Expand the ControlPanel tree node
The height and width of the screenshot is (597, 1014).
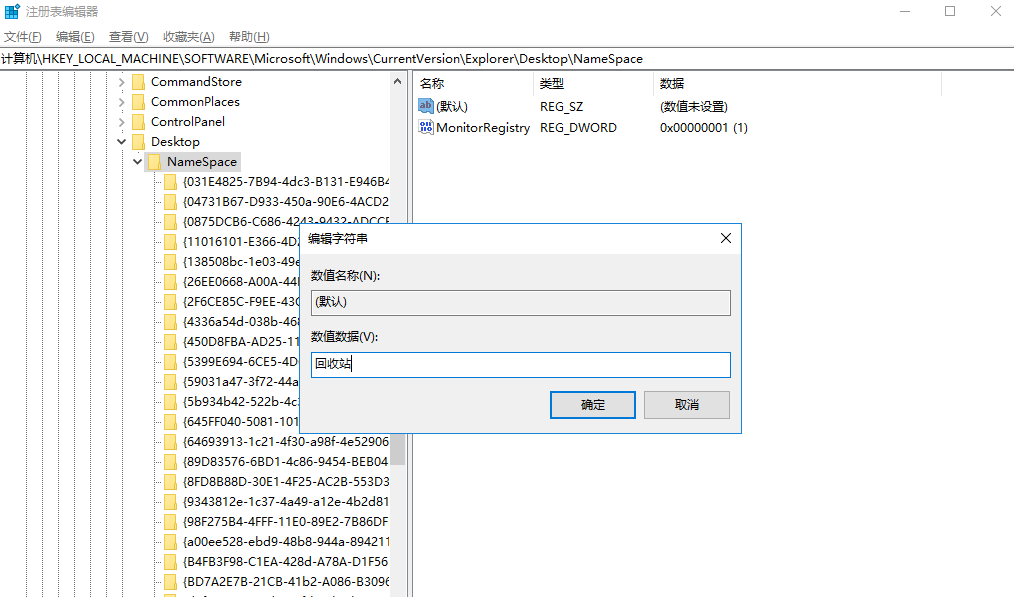coord(122,122)
